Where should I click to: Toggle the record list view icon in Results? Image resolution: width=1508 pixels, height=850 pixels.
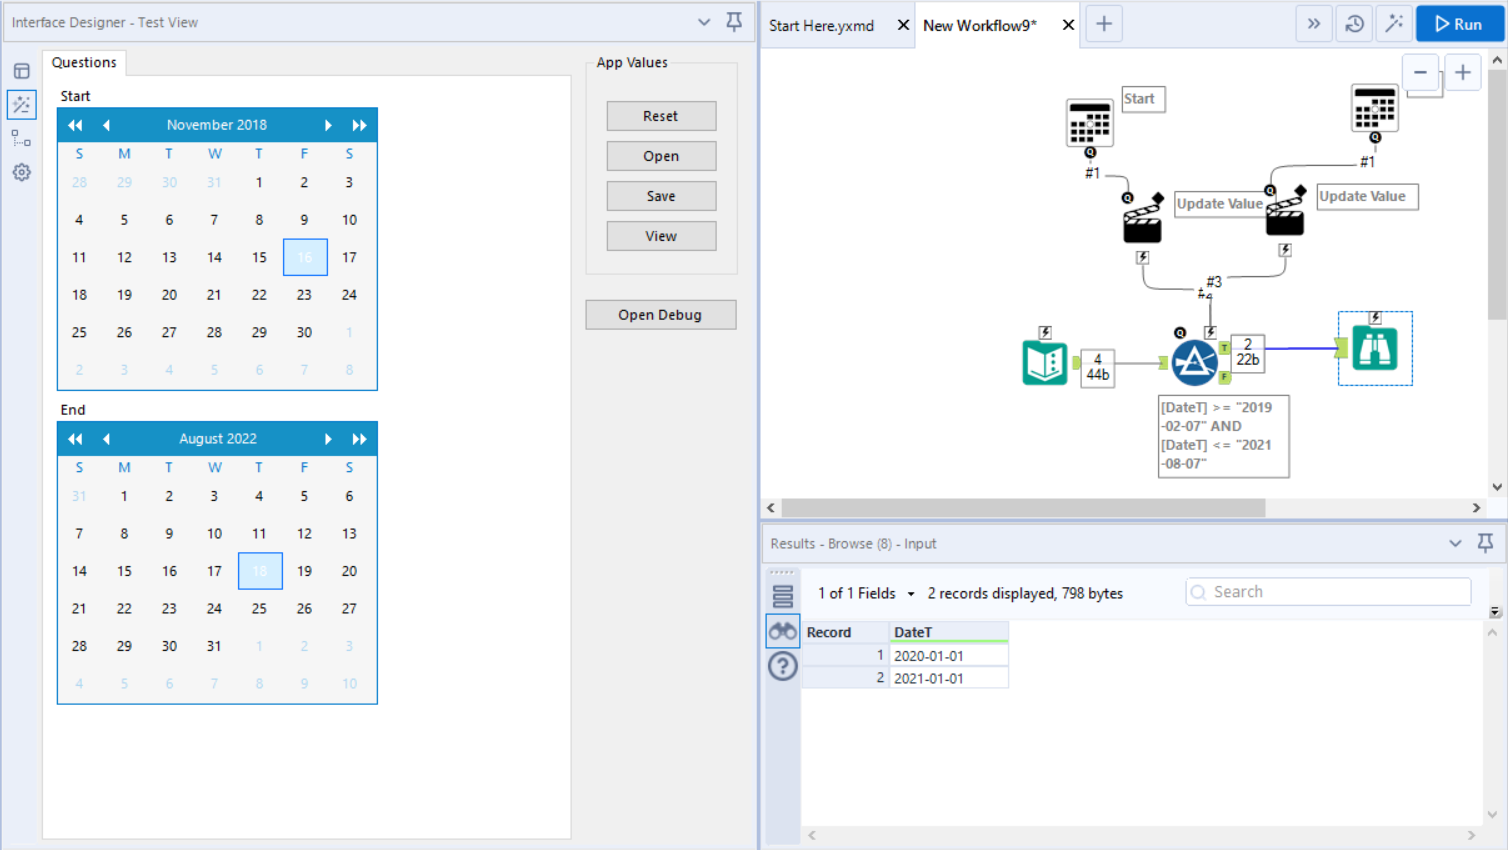[x=782, y=594]
